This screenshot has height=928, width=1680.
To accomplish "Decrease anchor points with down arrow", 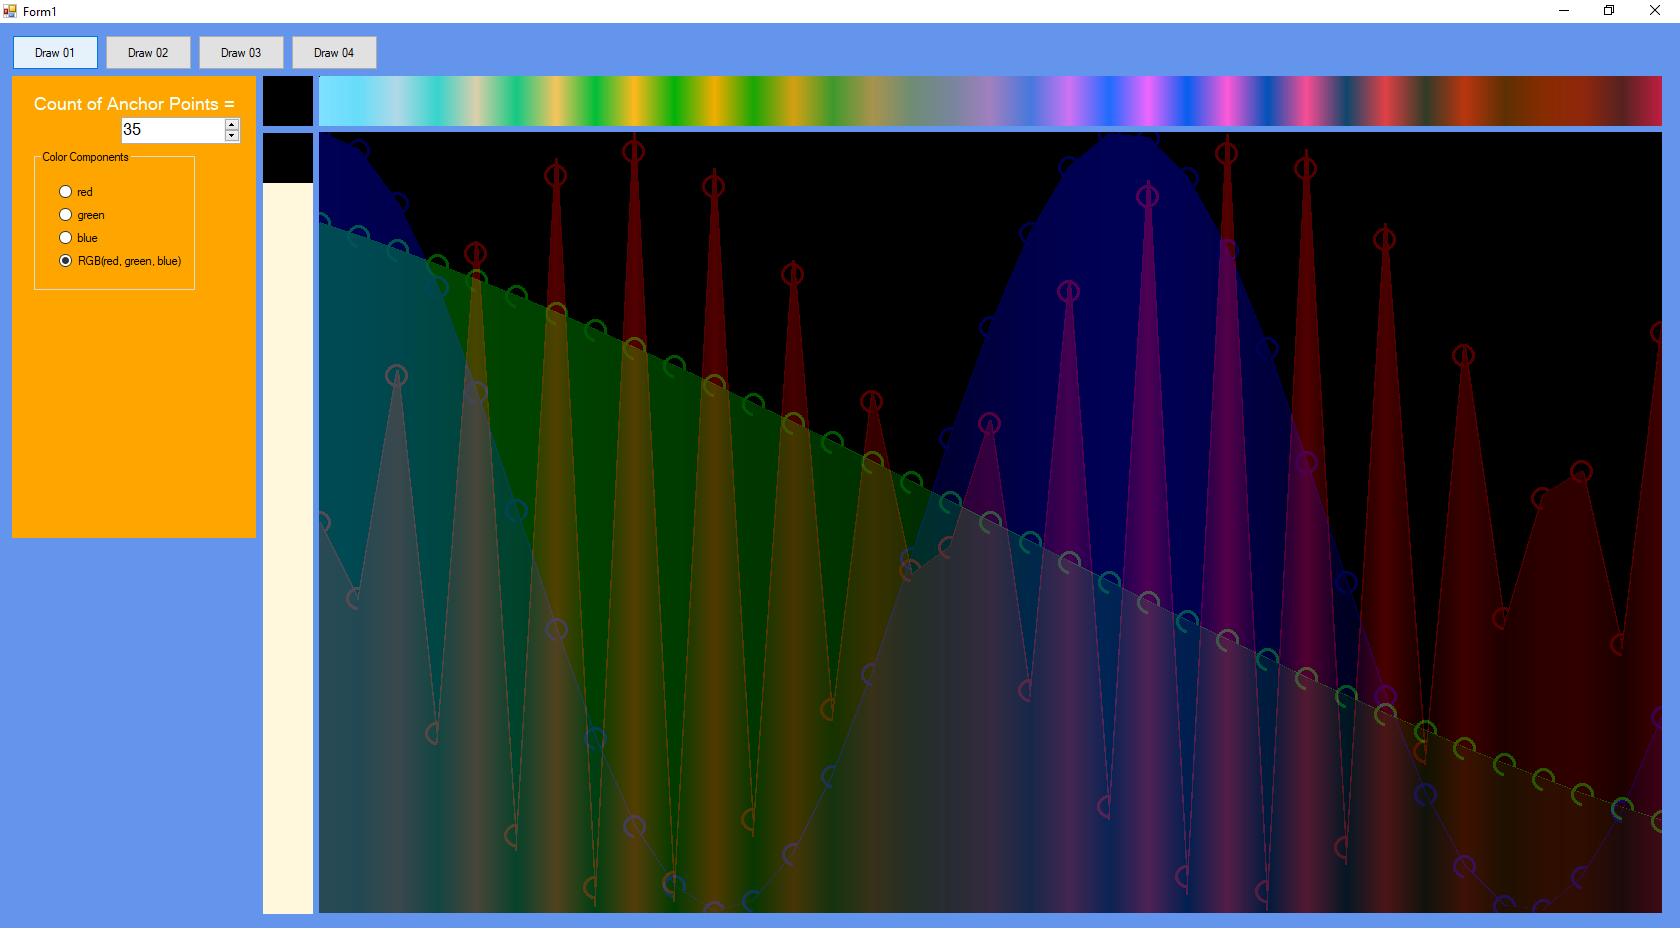I will [232, 136].
